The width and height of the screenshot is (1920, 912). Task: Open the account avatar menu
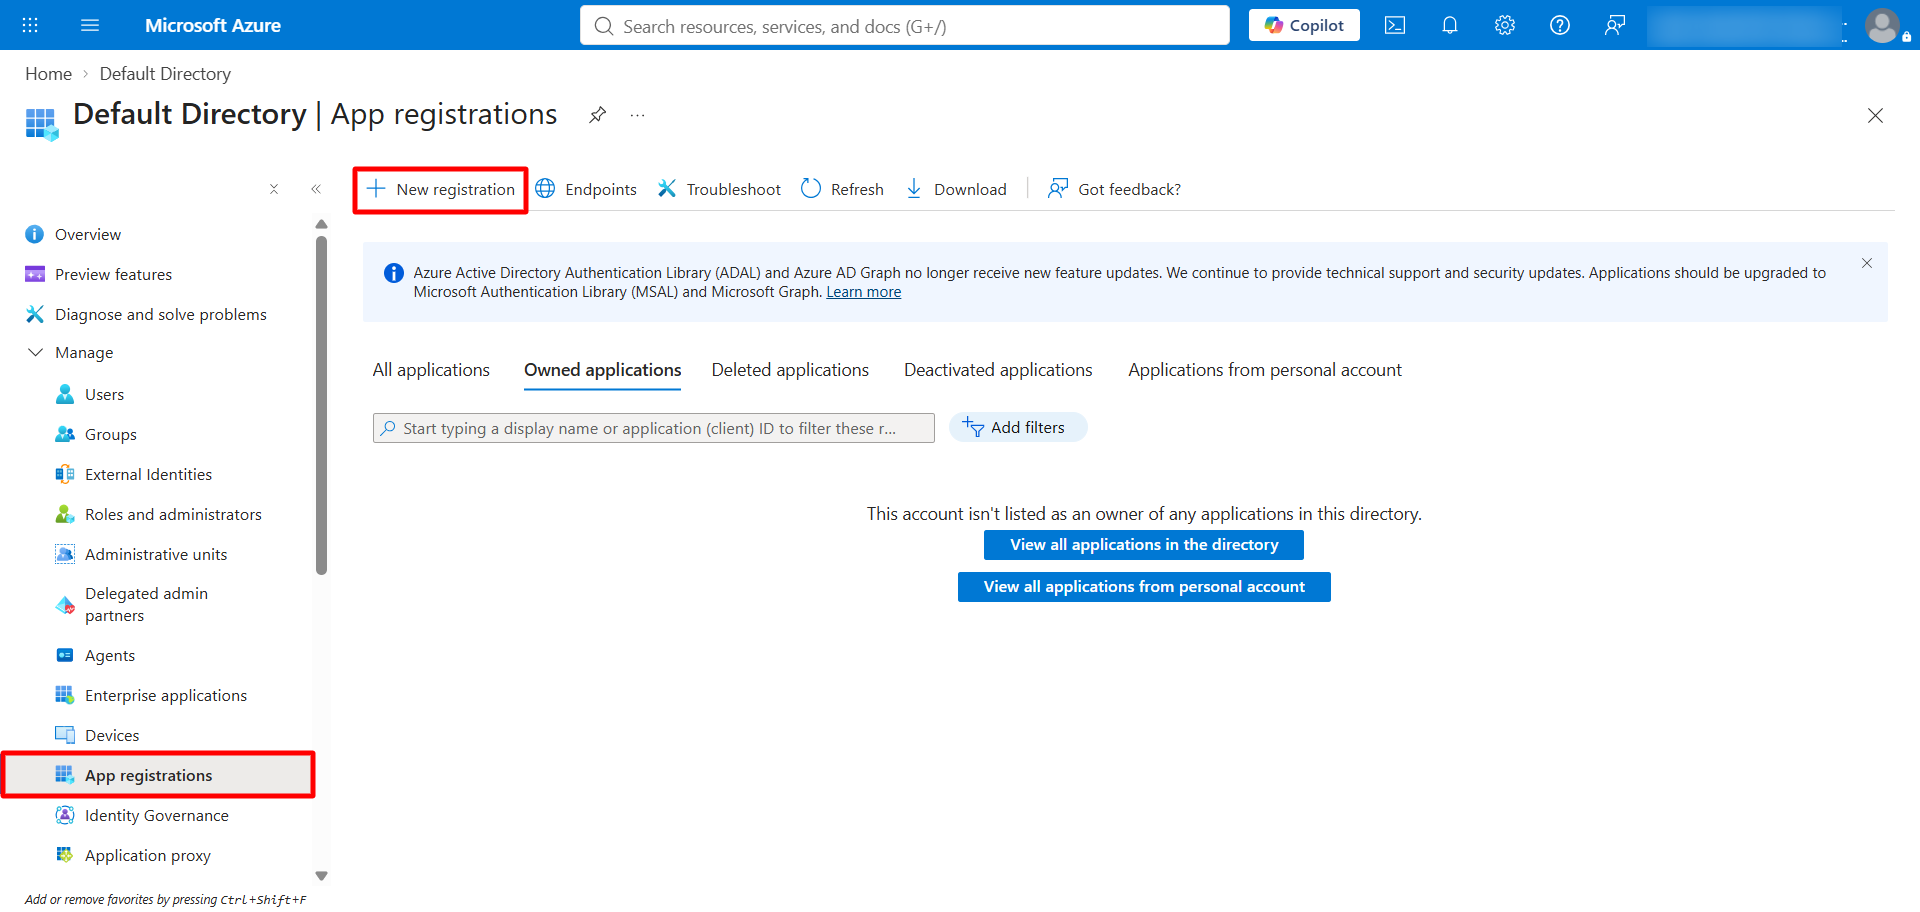click(x=1883, y=26)
